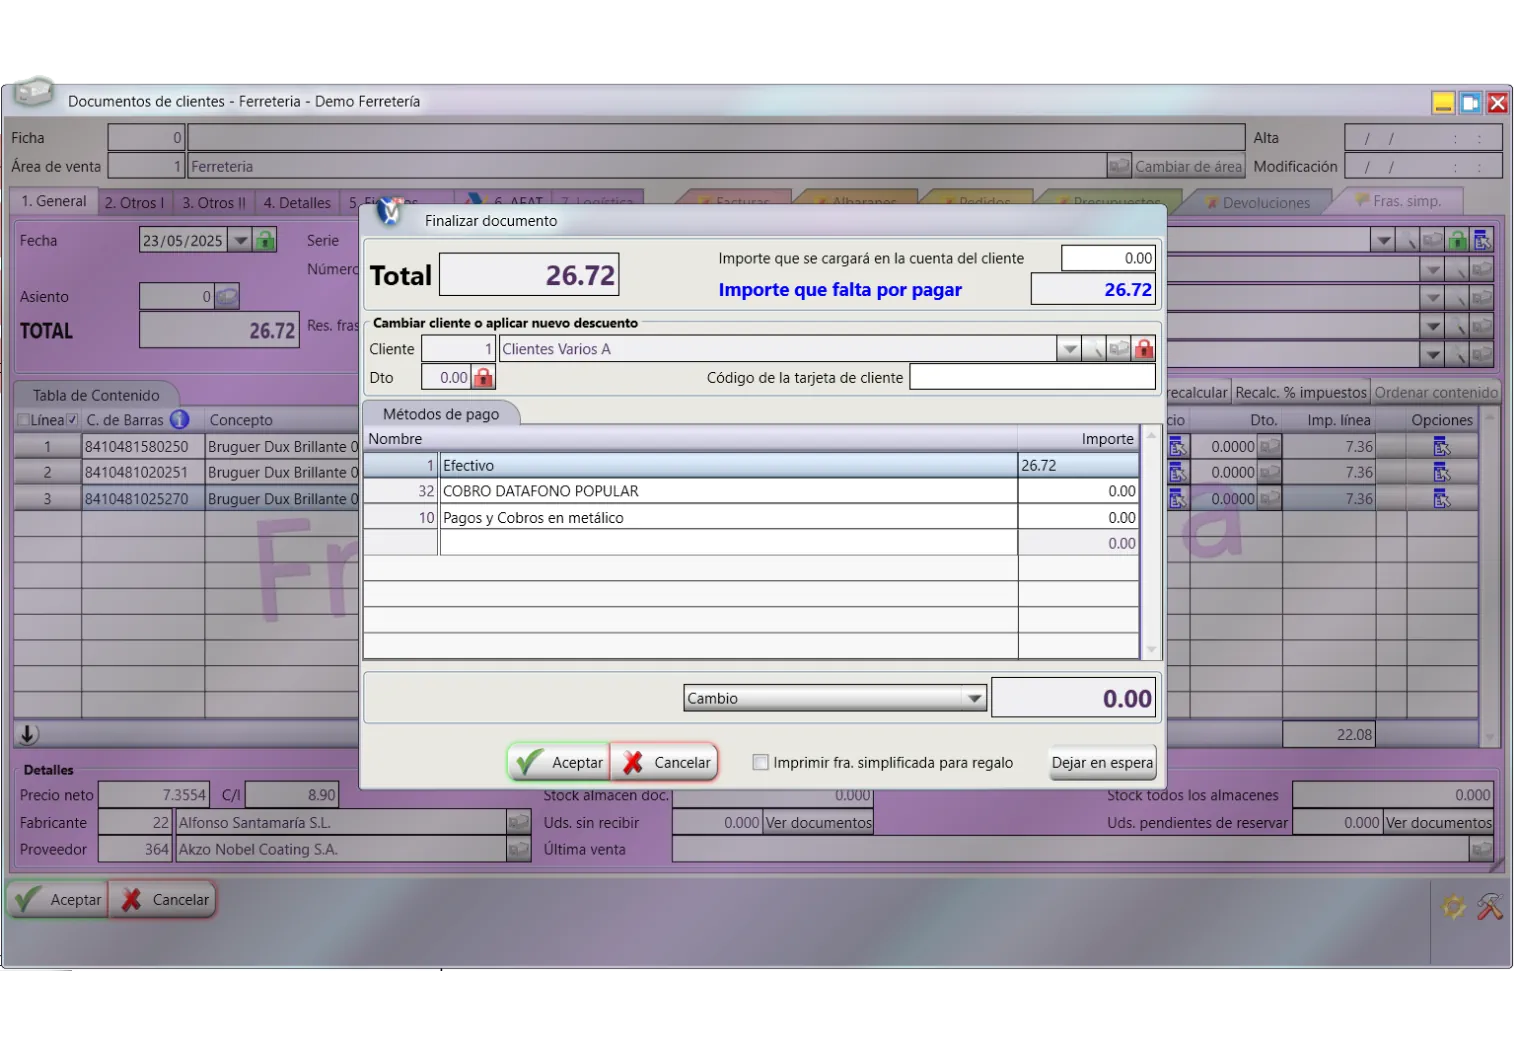Click the green lock beside Fecha date

[x=265, y=240]
